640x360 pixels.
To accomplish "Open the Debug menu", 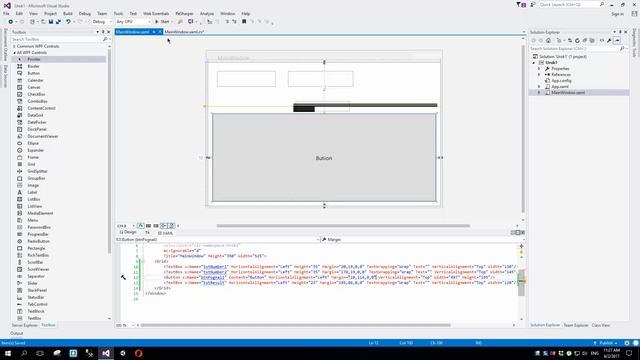I will coord(84,13).
